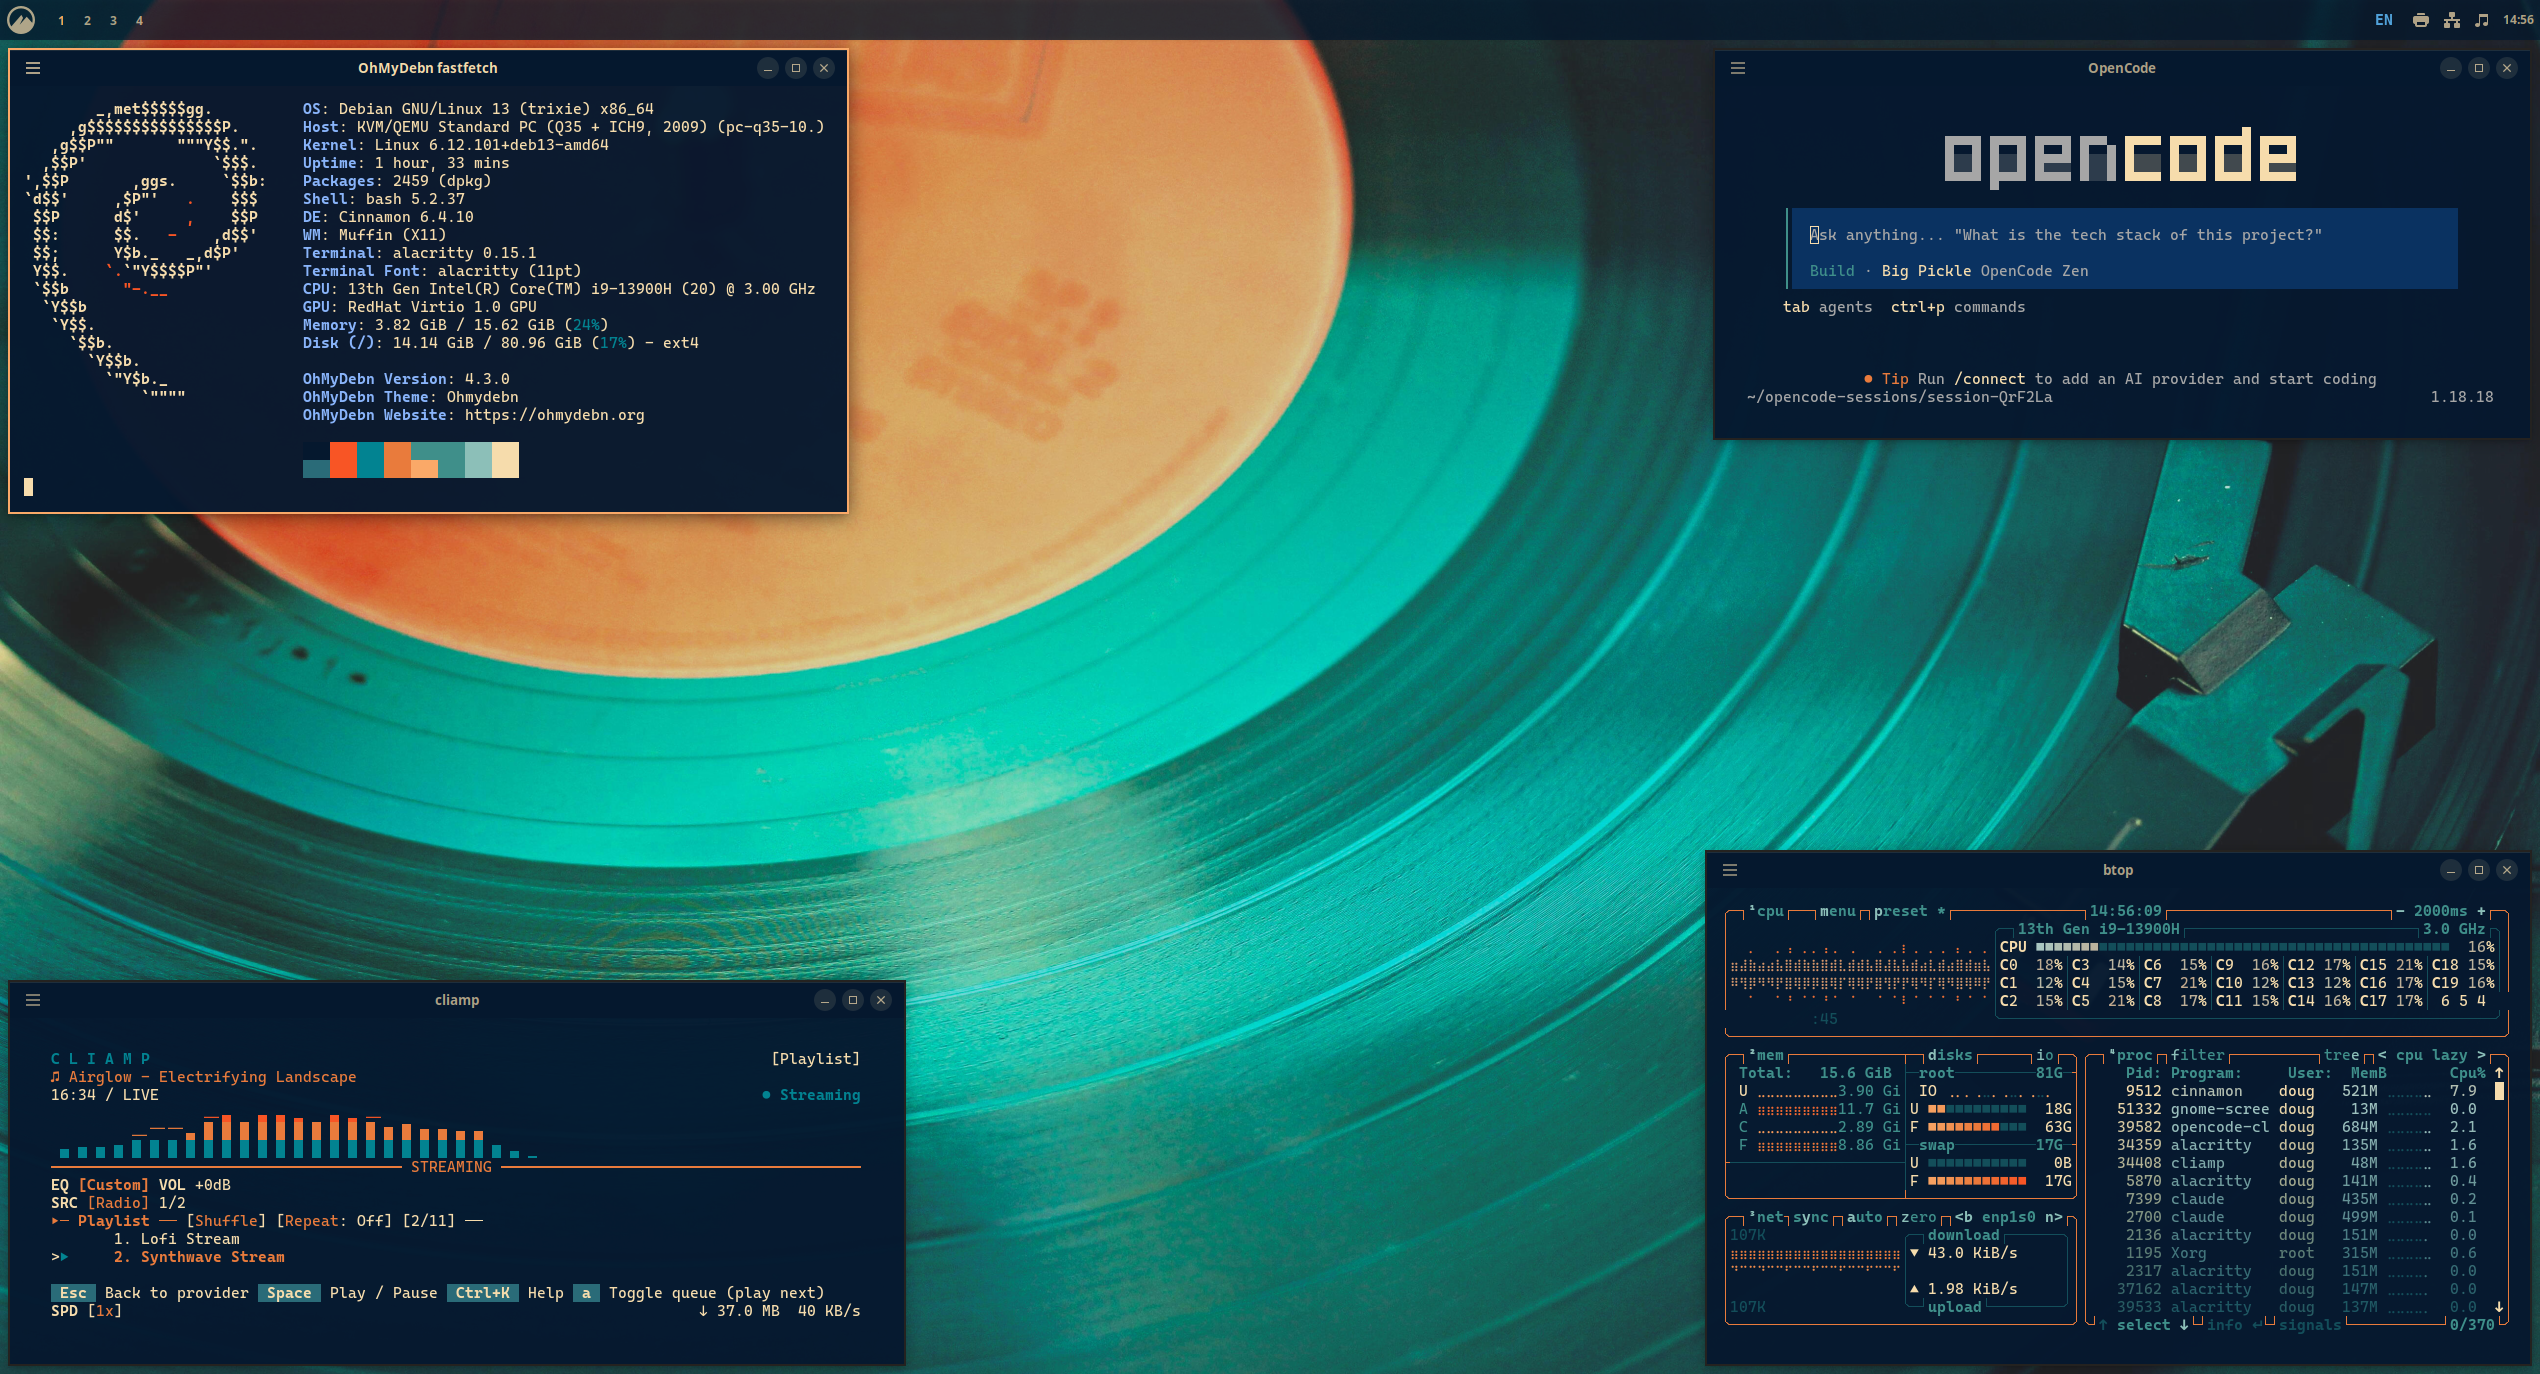Screen dimensions: 2540x1374
Task: Open the hamburger menu of the fastfetch window
Action: coord(33,68)
